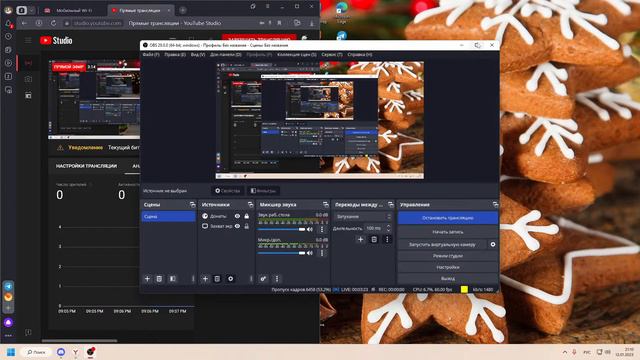
Task: Open browser profile dropdown arrow
Action: 31,10
